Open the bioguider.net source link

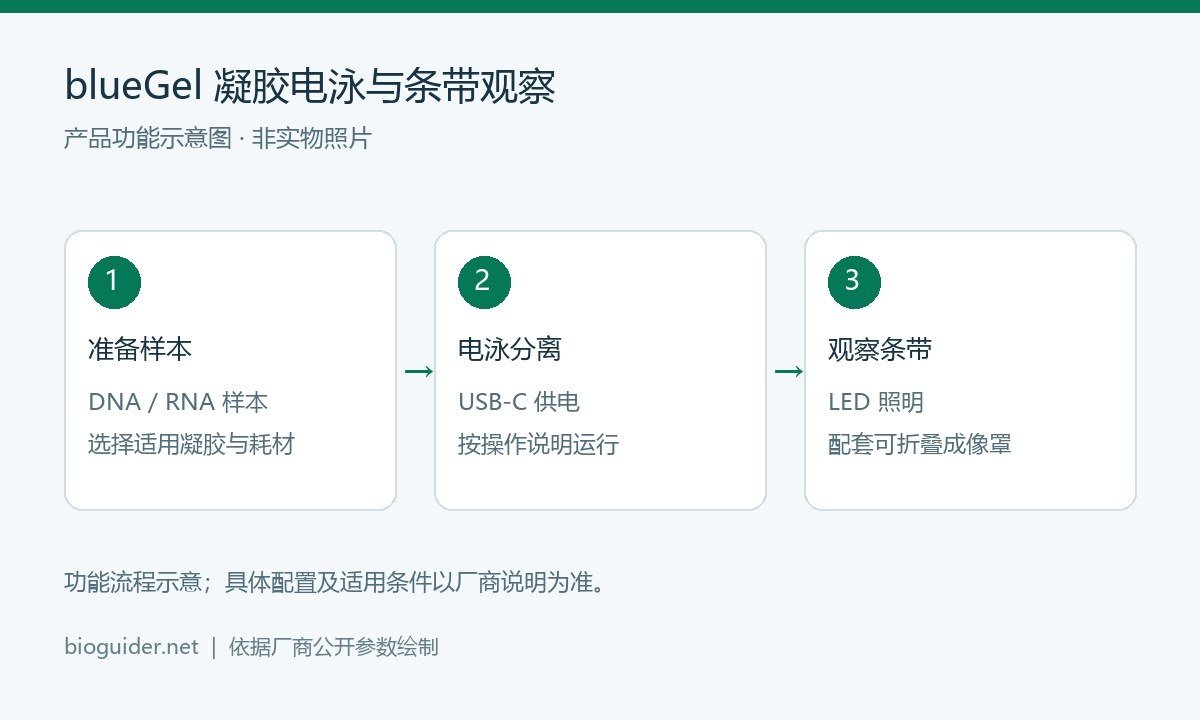pyautogui.click(x=131, y=647)
